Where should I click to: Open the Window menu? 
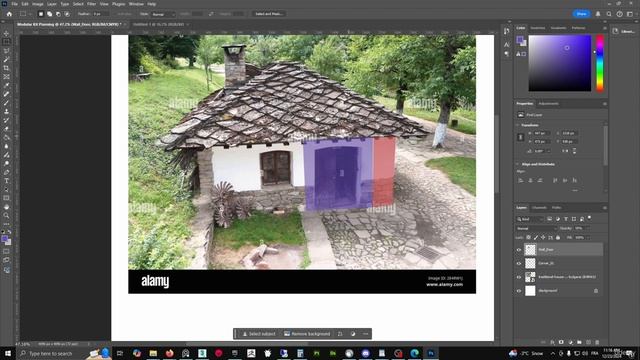[136, 4]
